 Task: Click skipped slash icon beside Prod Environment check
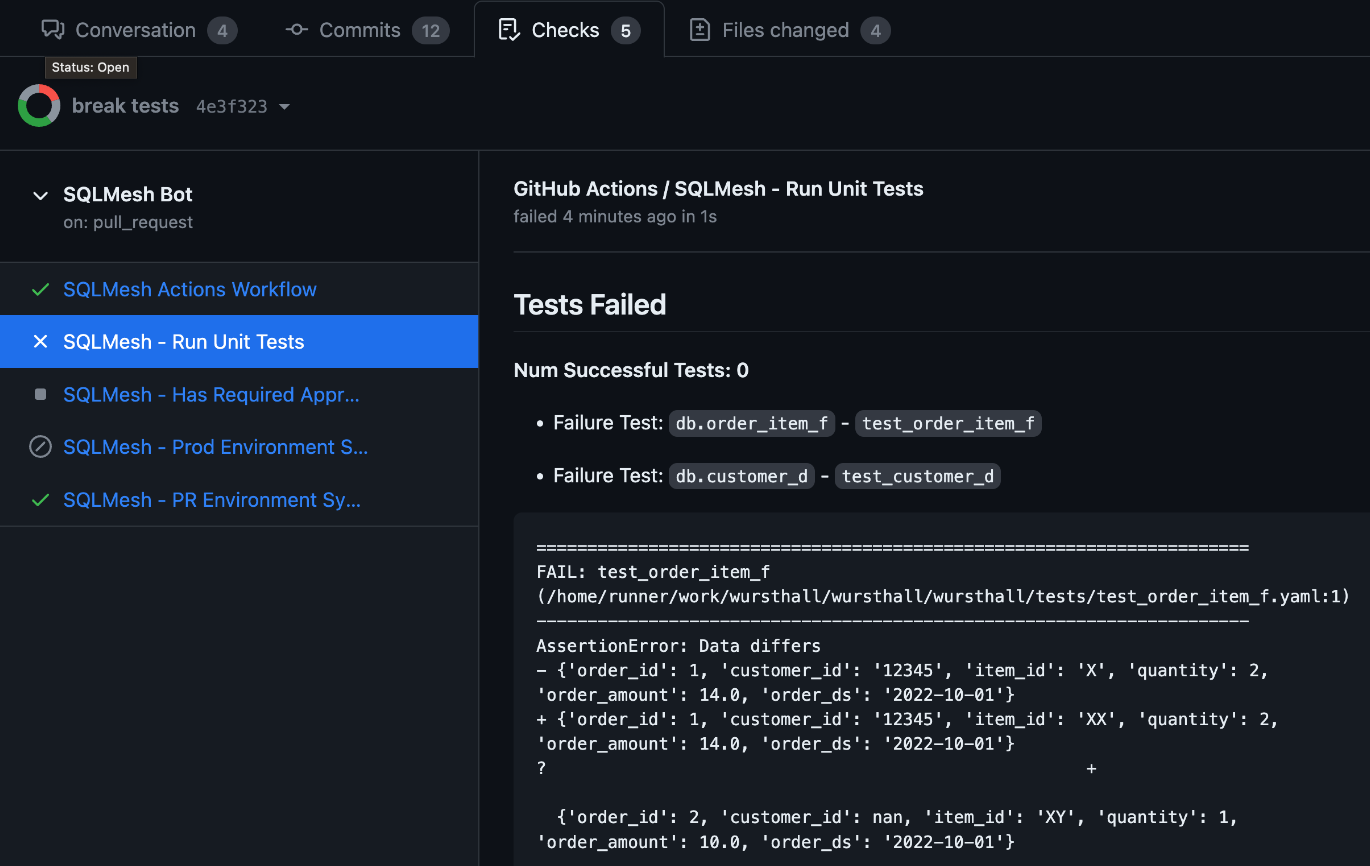coord(40,447)
